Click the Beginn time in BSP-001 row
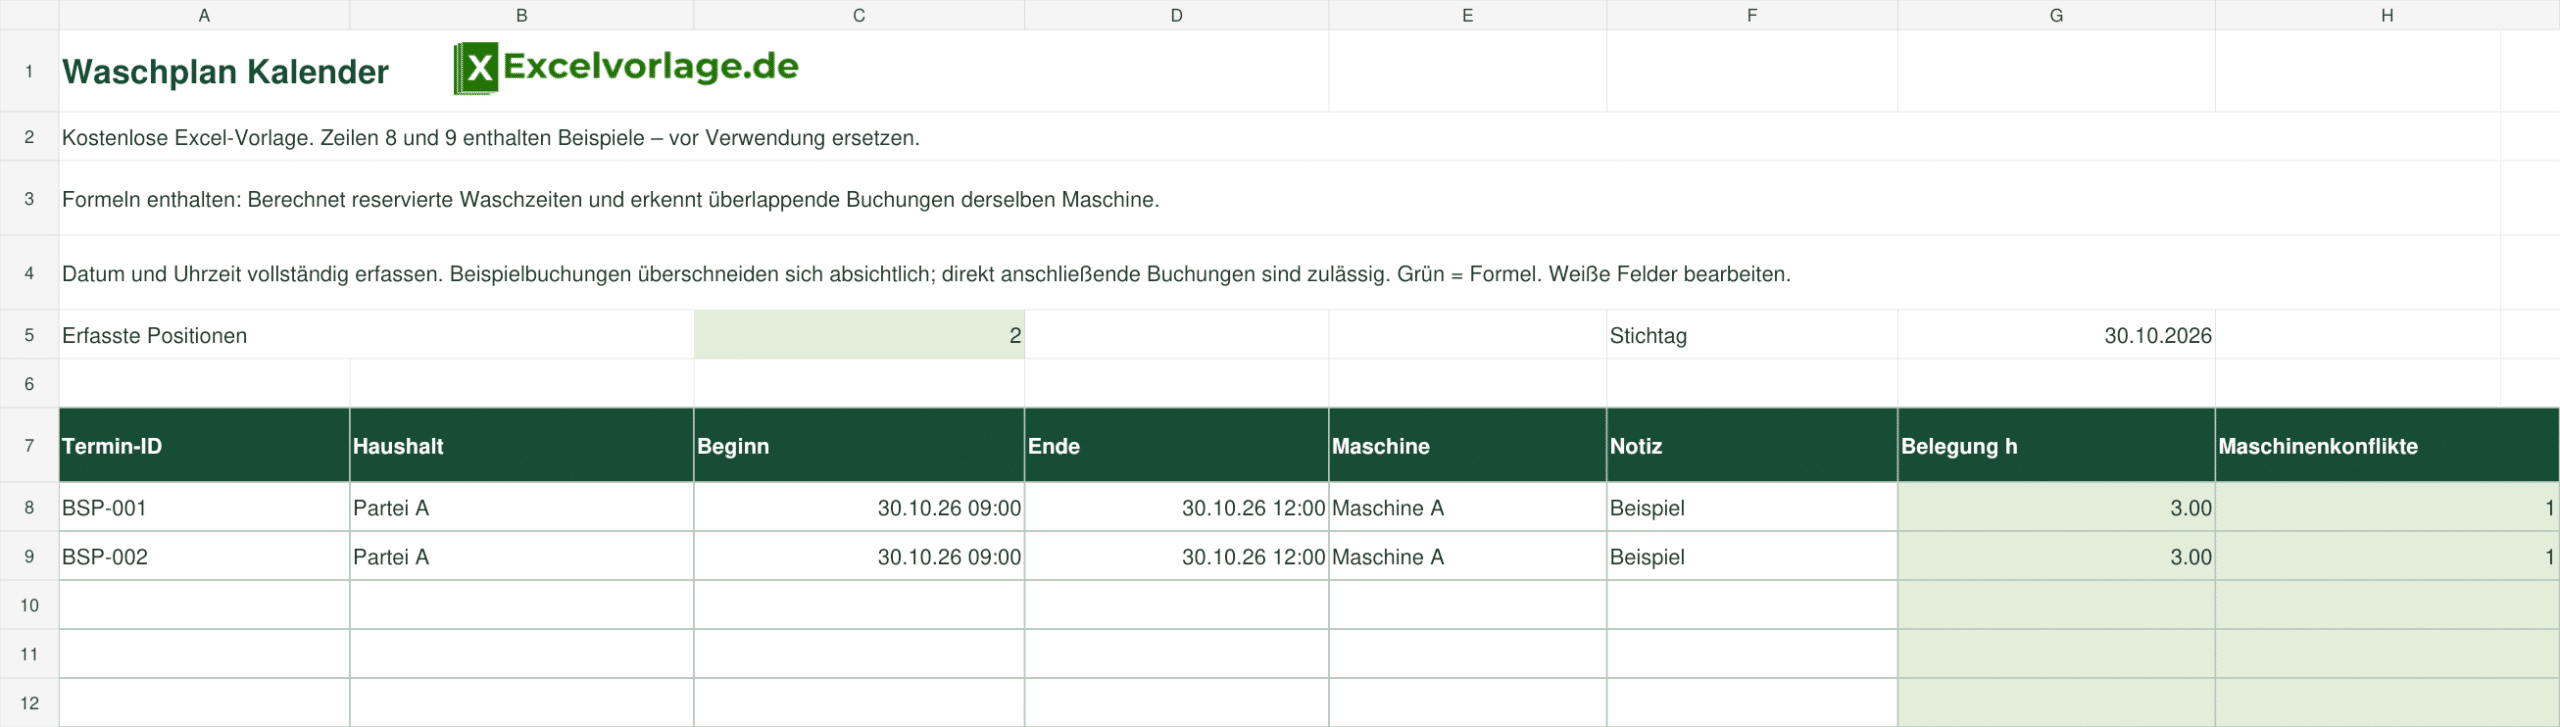Viewport: 2560px width, 727px height. pyautogui.click(x=859, y=507)
